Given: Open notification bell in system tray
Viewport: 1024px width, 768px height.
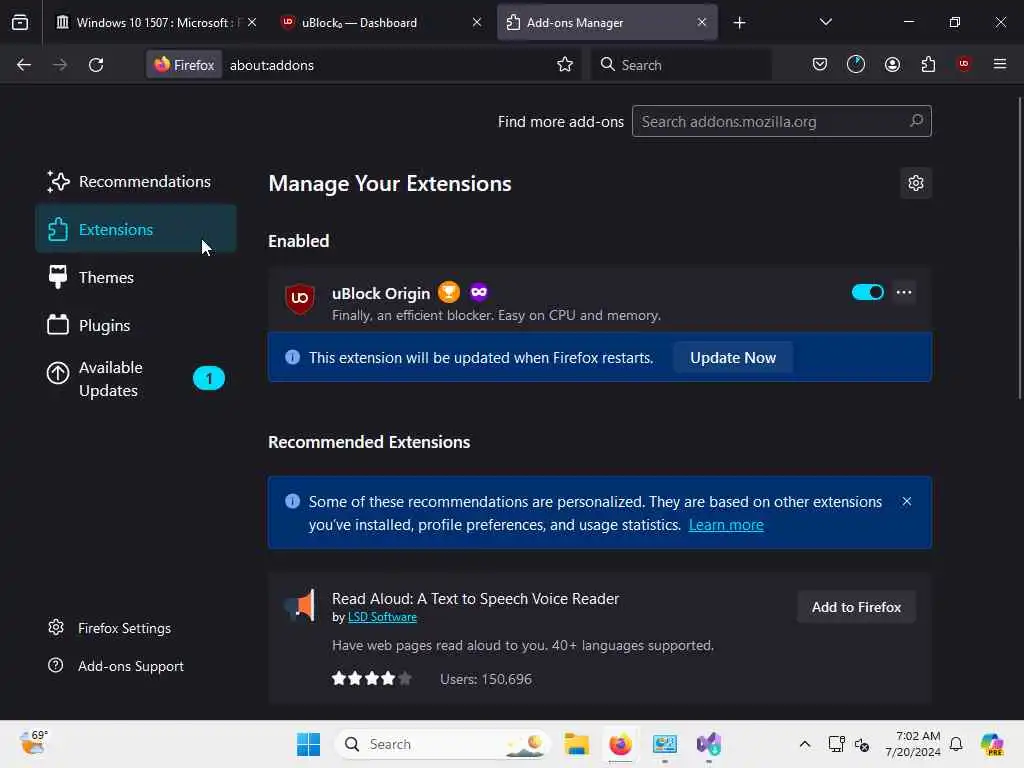Looking at the screenshot, I should point(956,744).
